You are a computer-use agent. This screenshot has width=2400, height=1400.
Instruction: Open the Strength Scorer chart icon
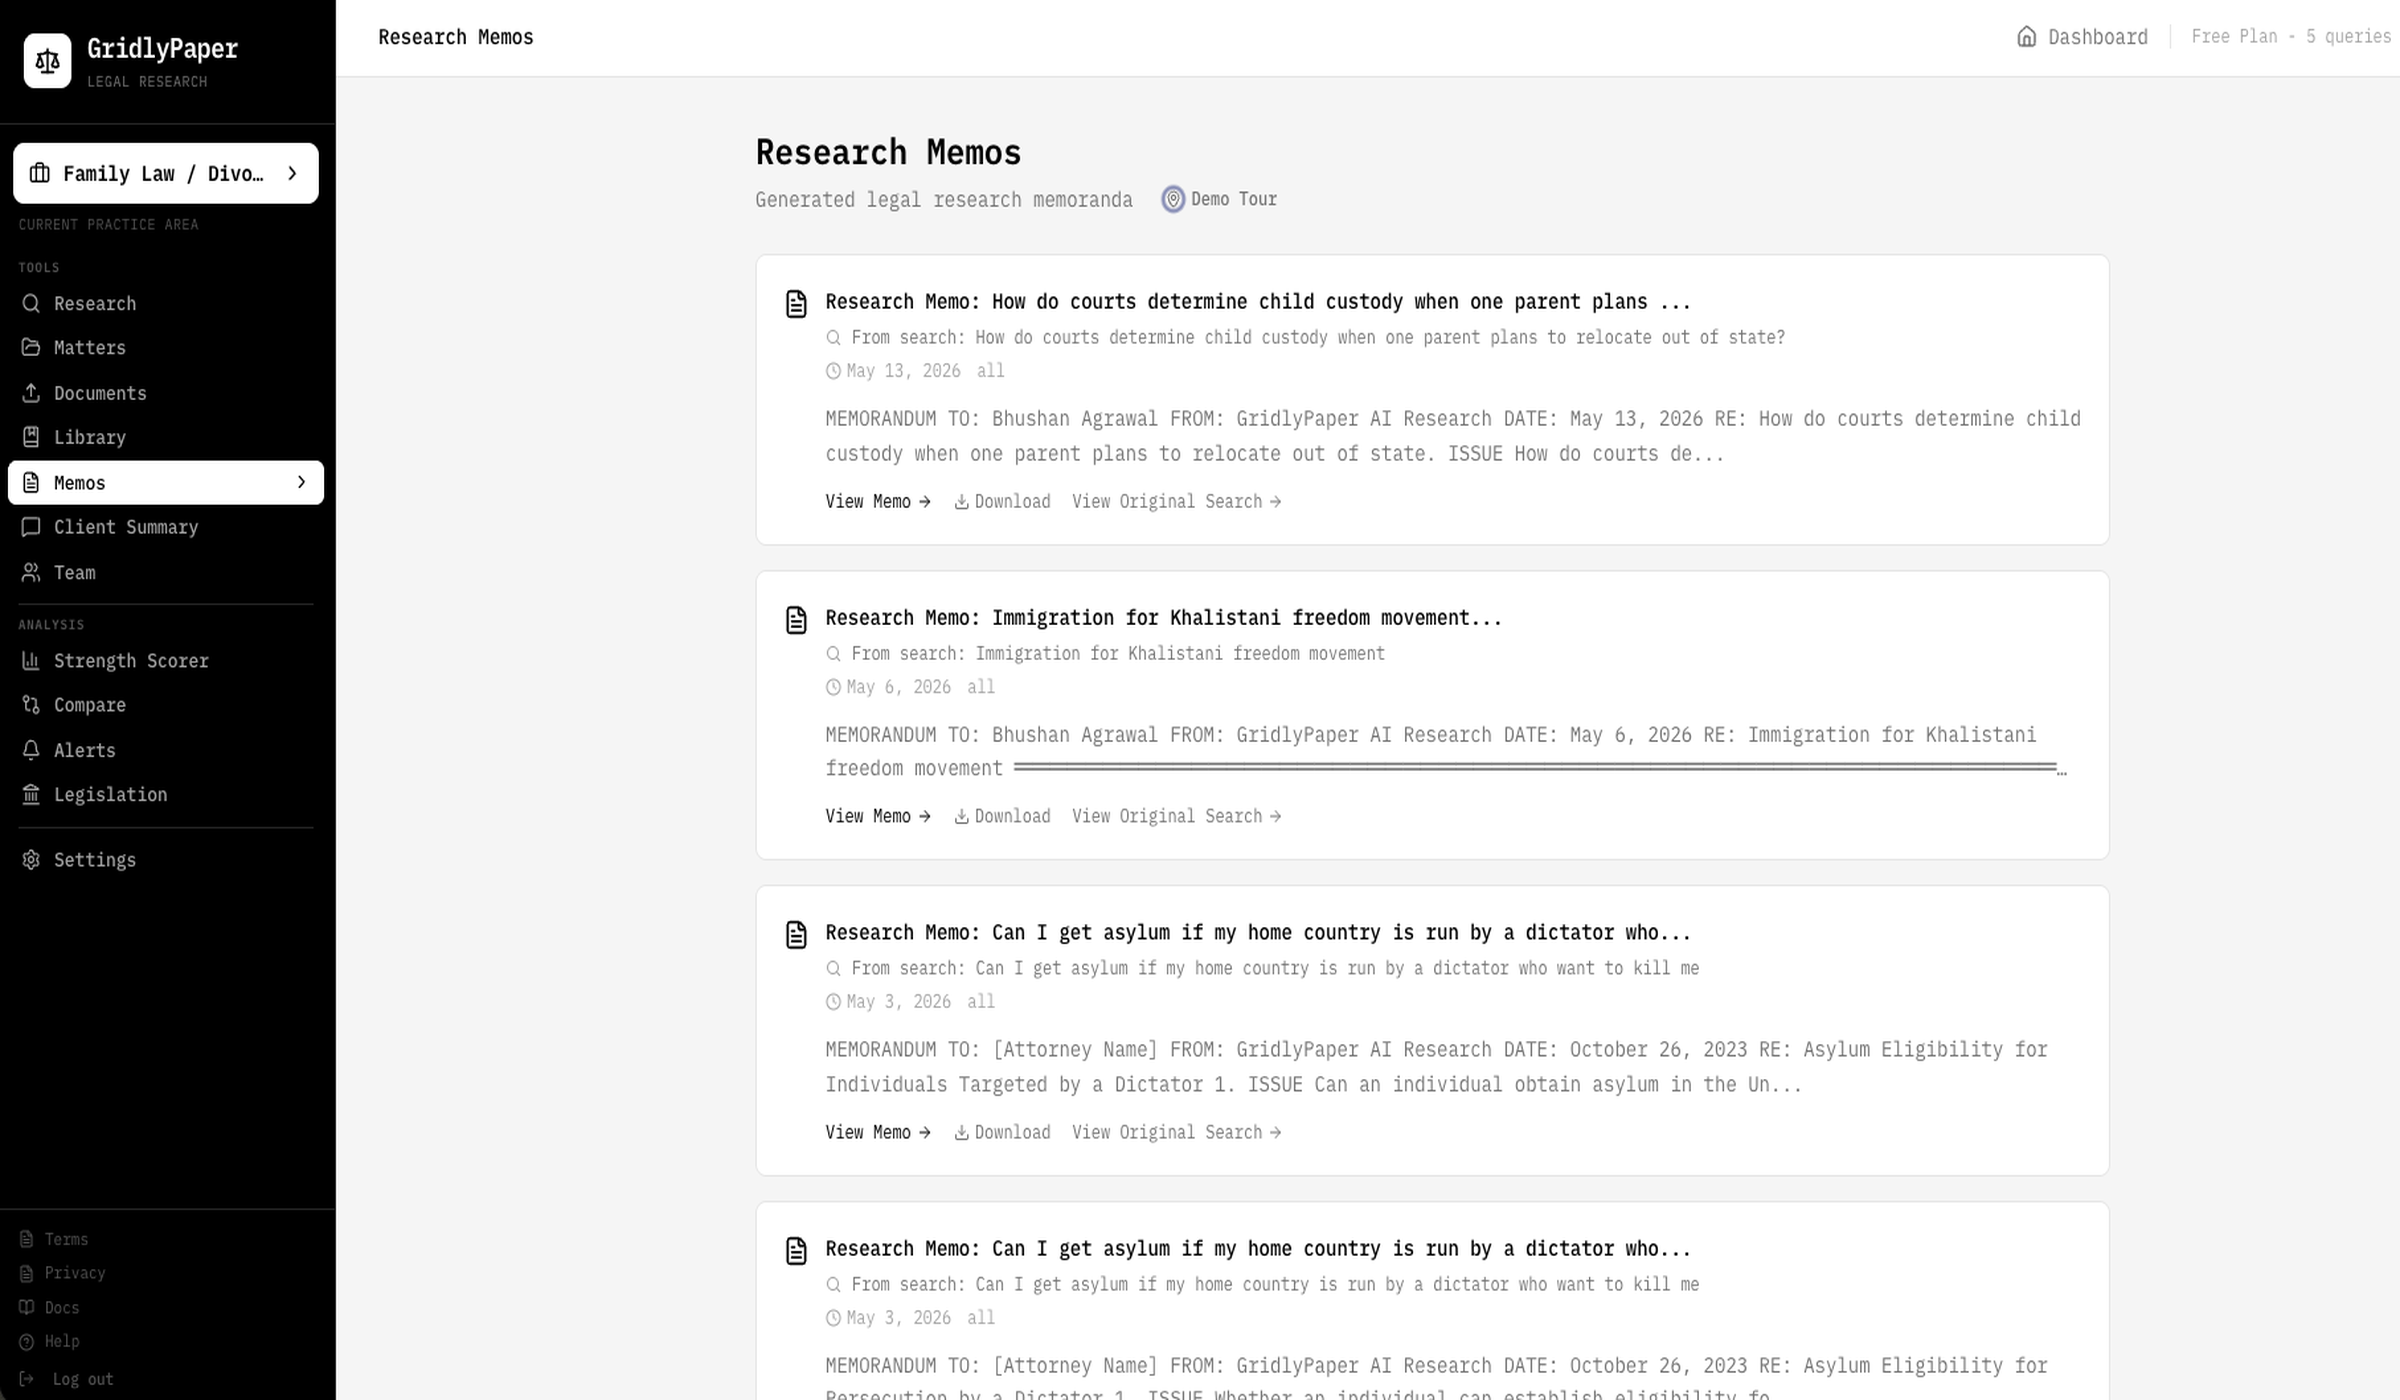31,661
